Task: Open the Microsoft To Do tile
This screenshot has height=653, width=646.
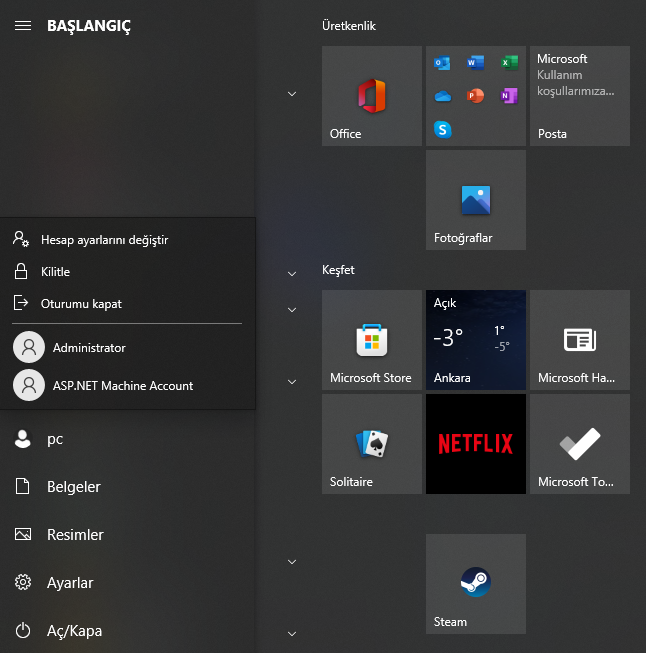Action: pyautogui.click(x=580, y=444)
